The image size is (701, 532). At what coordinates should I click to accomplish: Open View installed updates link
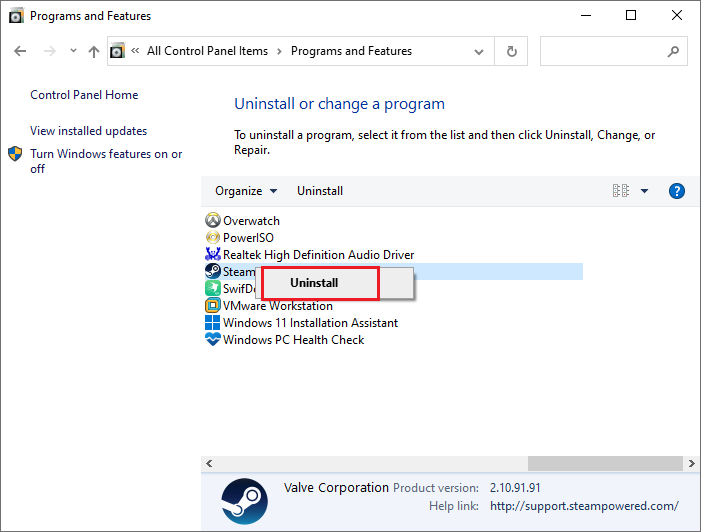coord(89,131)
